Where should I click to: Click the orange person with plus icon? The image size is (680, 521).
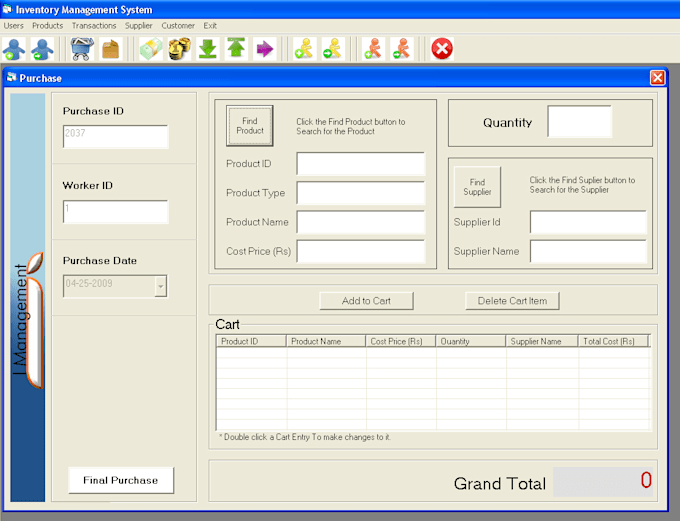click(373, 49)
